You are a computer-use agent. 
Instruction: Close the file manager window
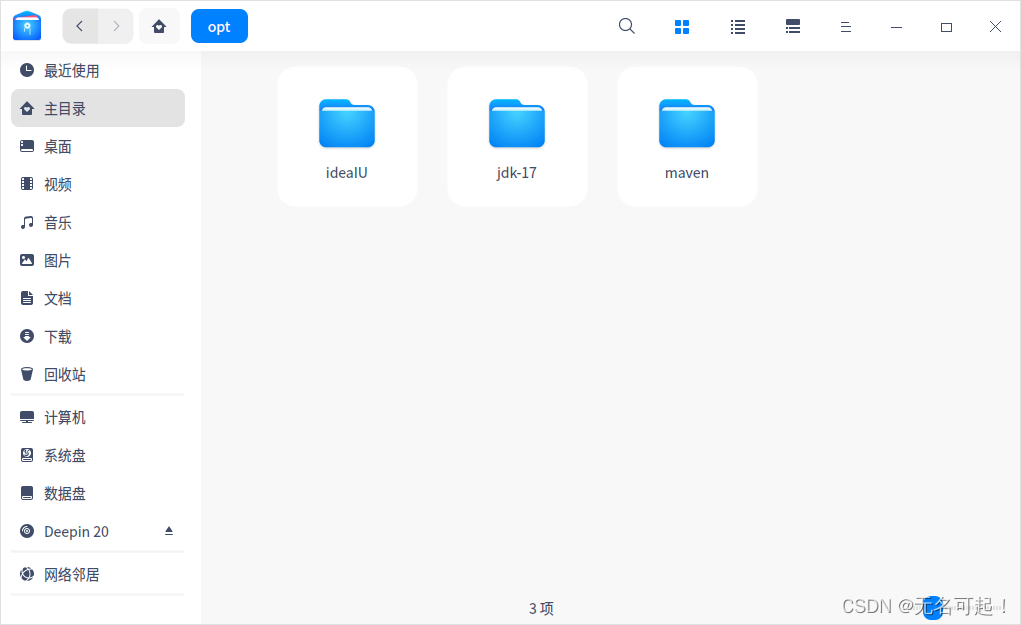pyautogui.click(x=995, y=27)
